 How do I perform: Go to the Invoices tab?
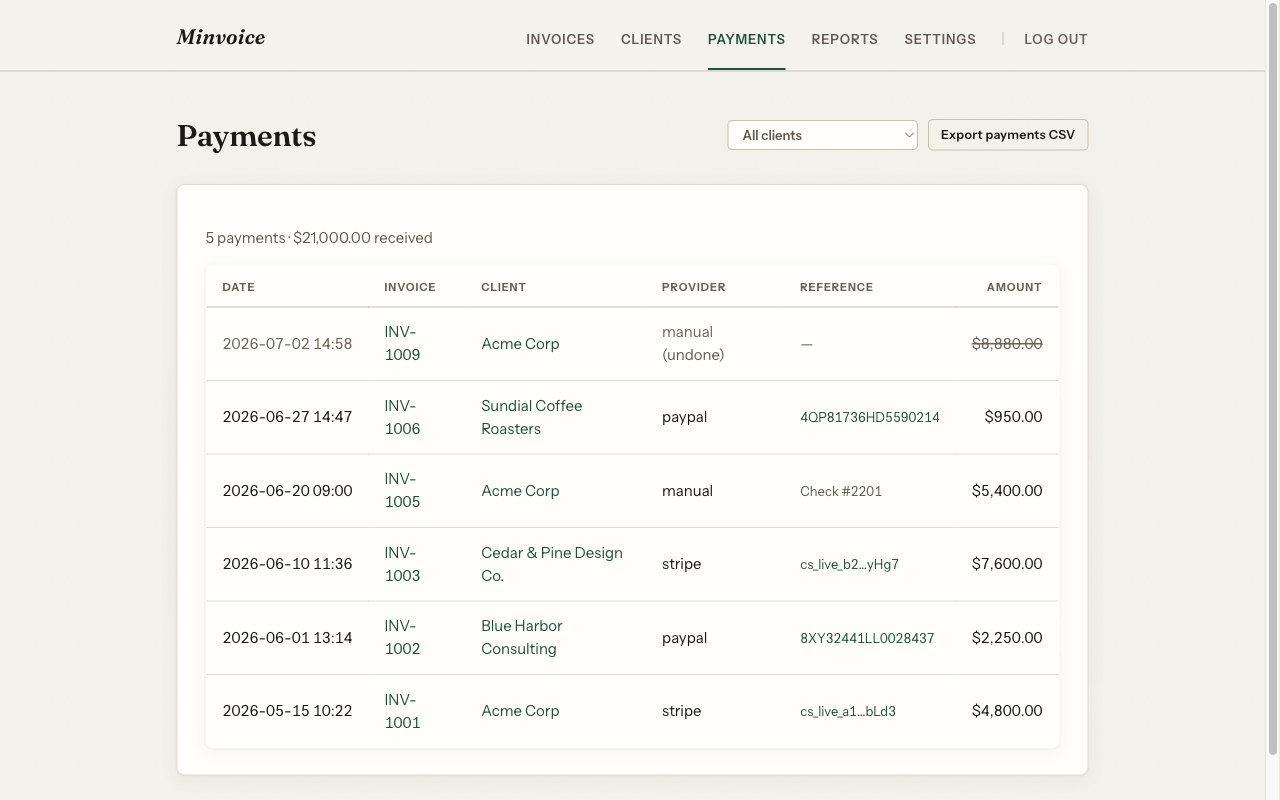560,39
